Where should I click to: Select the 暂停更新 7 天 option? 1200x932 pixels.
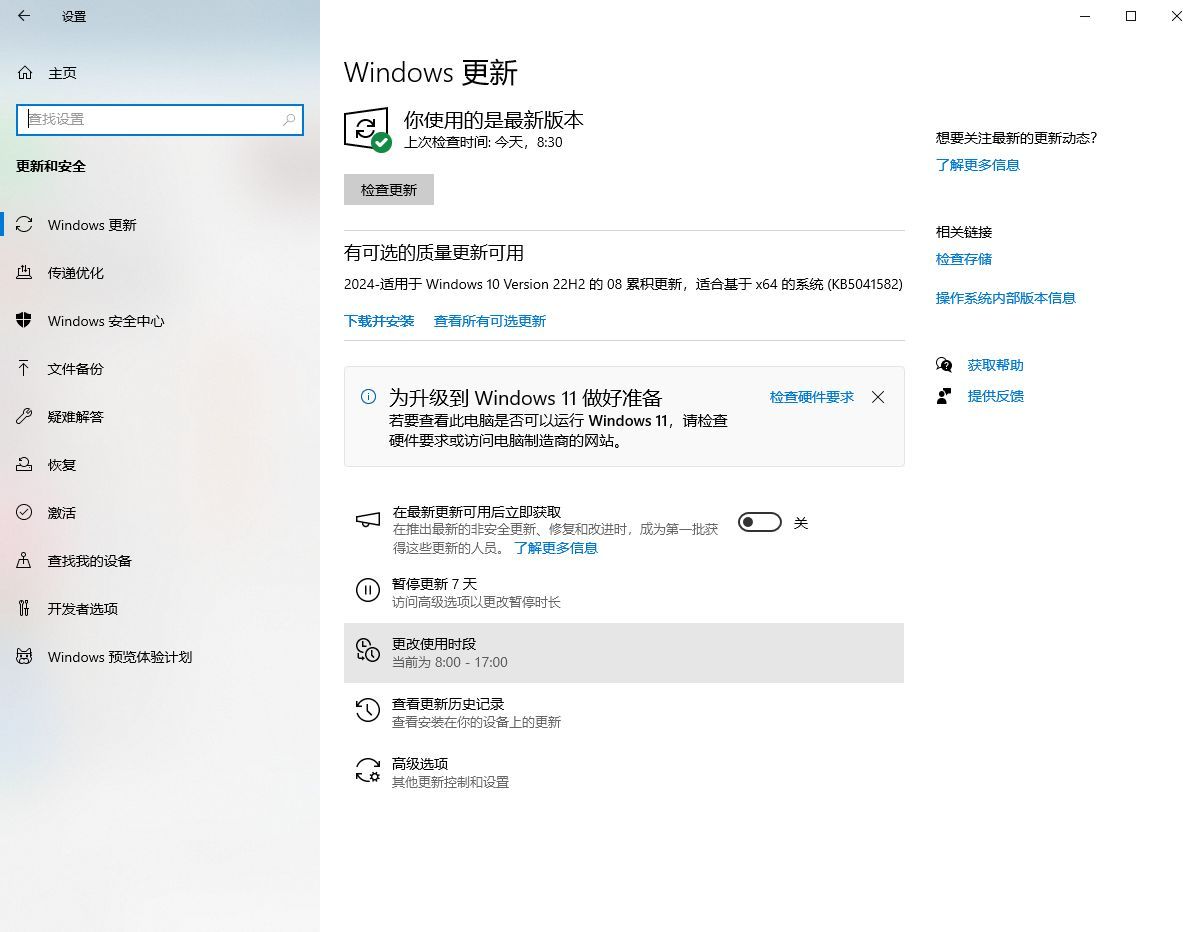[x=624, y=593]
